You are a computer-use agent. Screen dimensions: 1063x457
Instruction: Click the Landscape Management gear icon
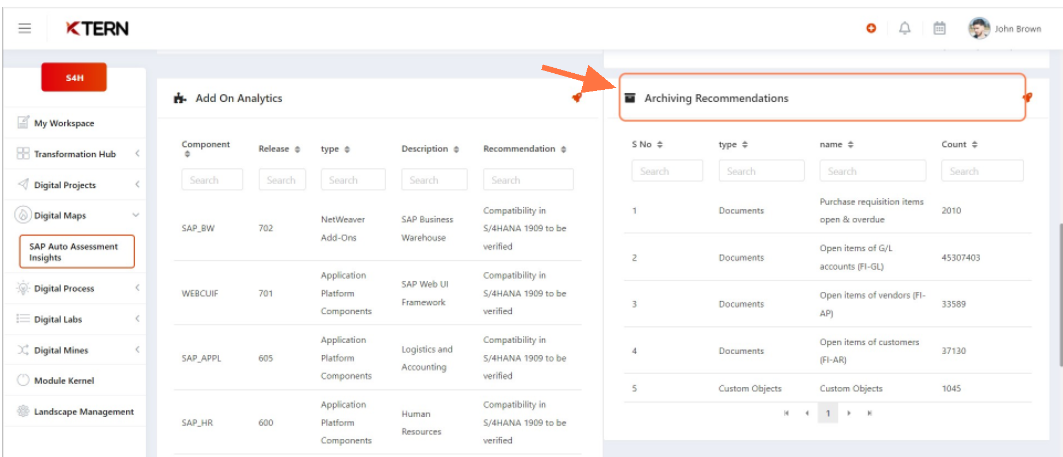tap(23, 412)
